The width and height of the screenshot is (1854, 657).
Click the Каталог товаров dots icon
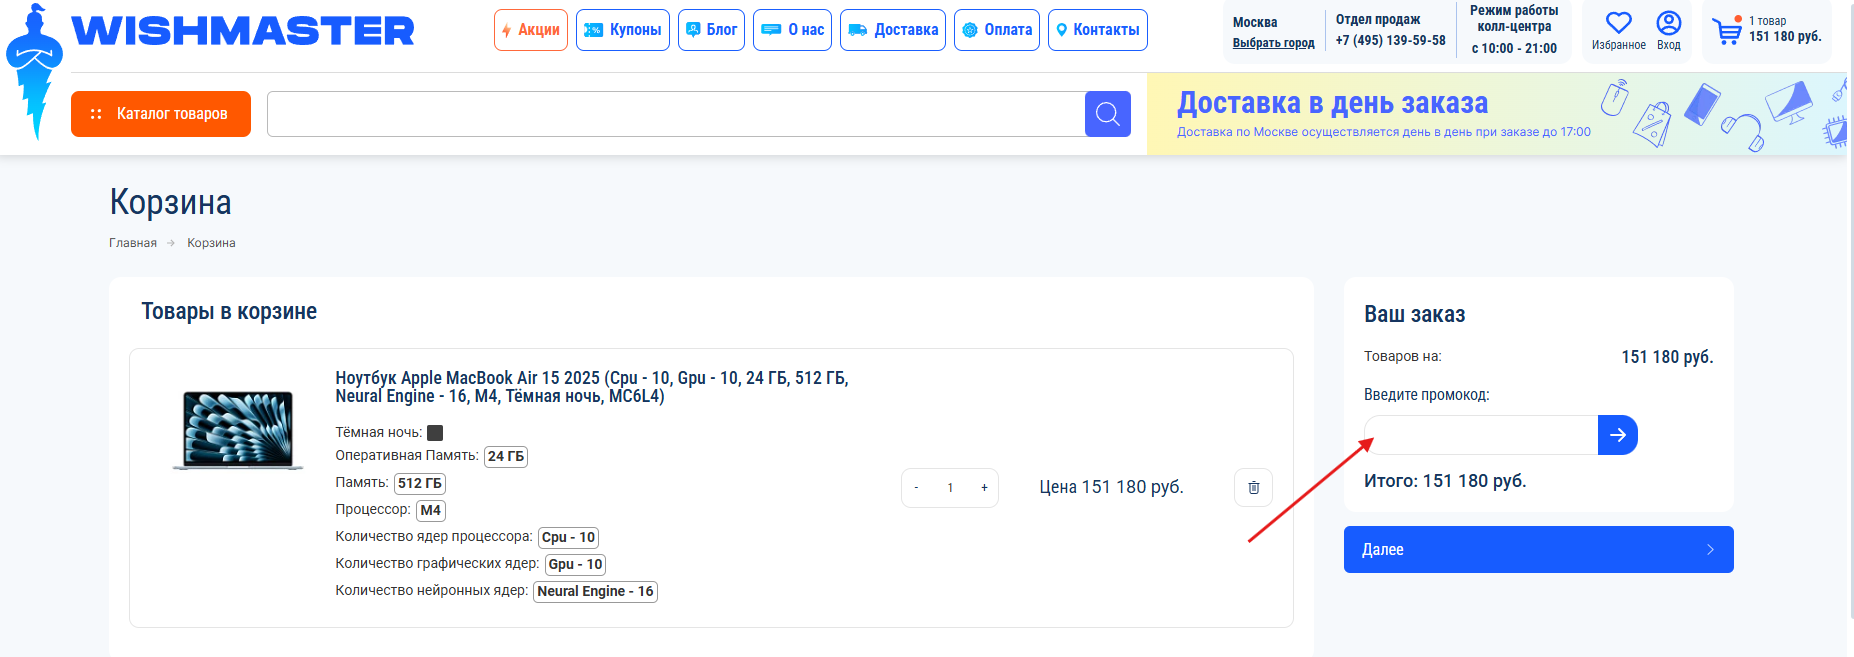pos(96,114)
